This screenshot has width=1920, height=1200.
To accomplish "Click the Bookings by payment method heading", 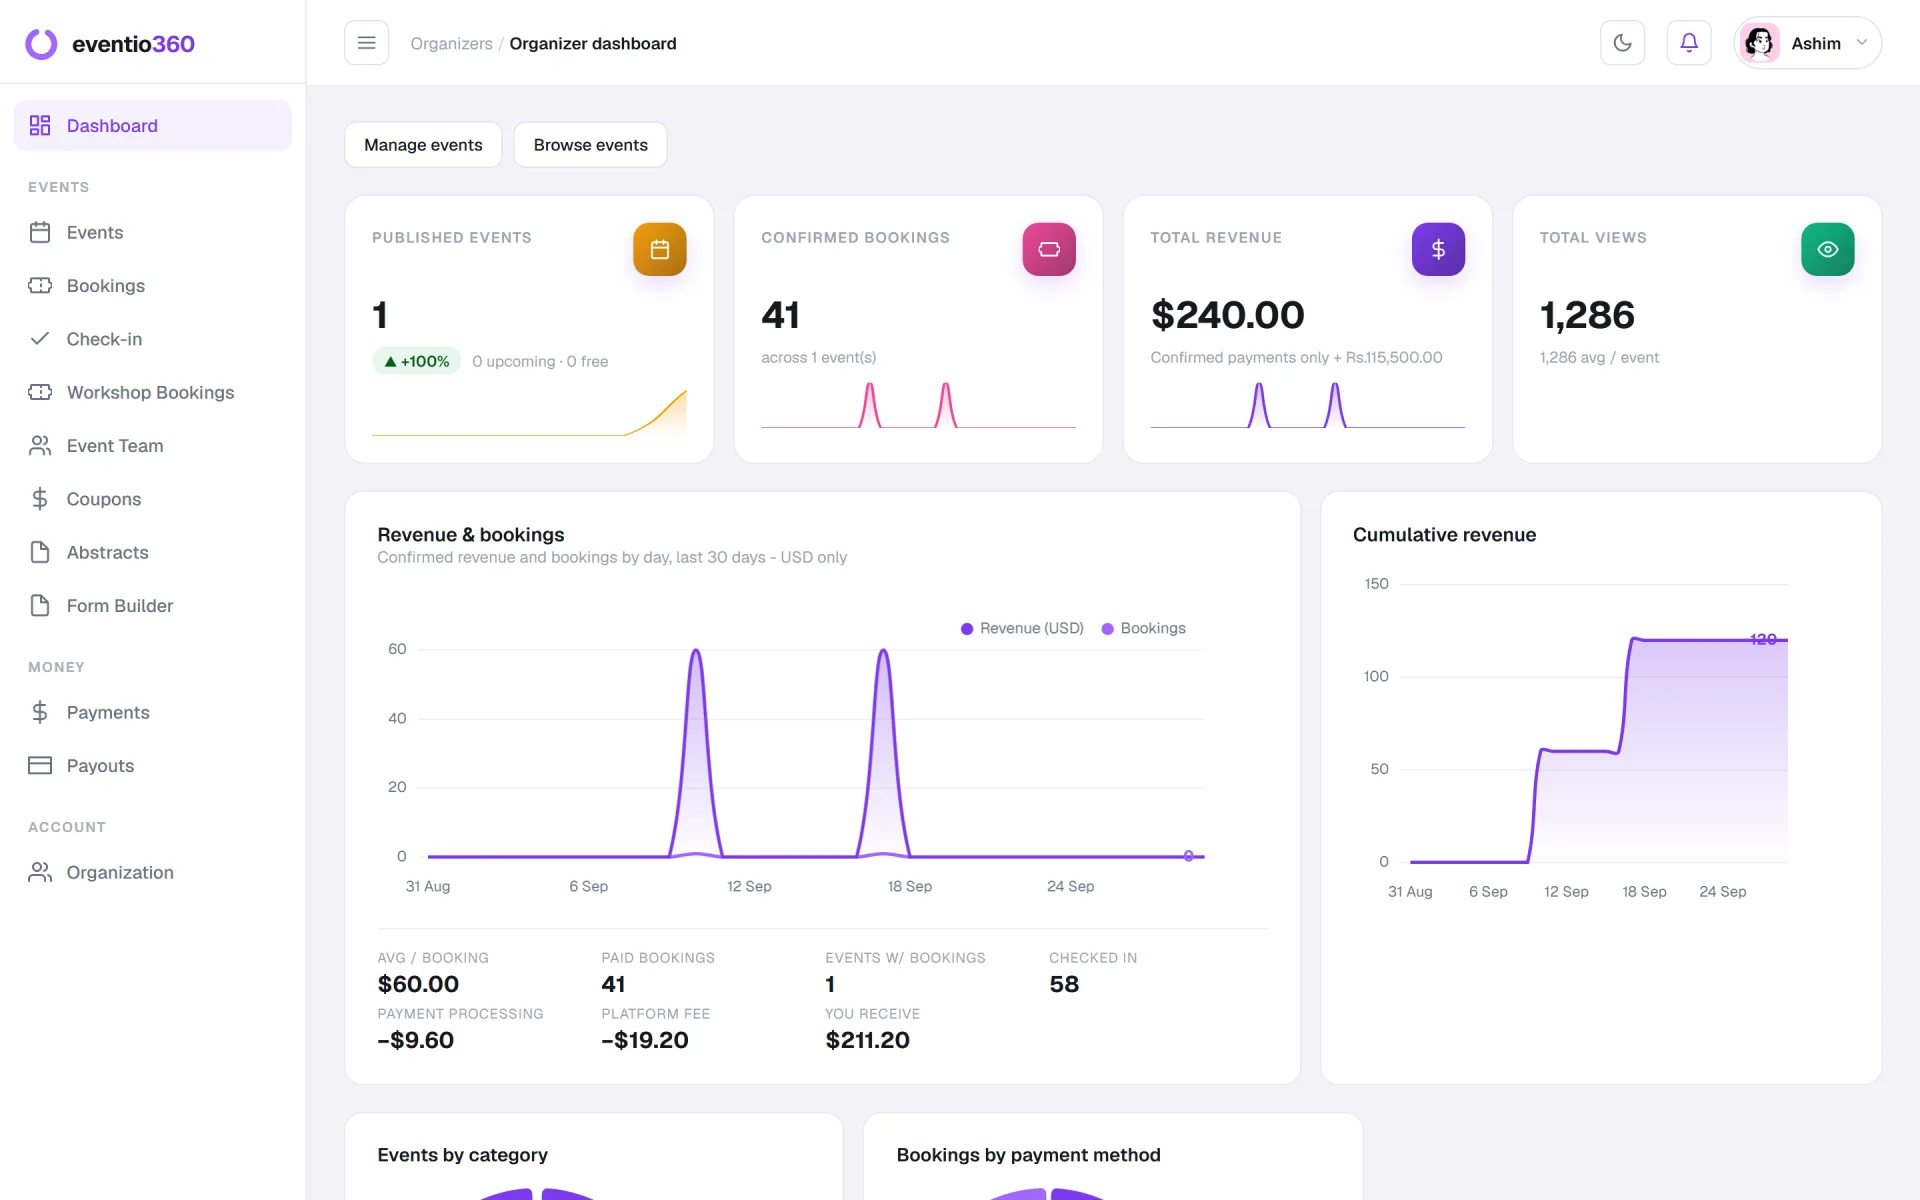I will tap(1028, 1155).
